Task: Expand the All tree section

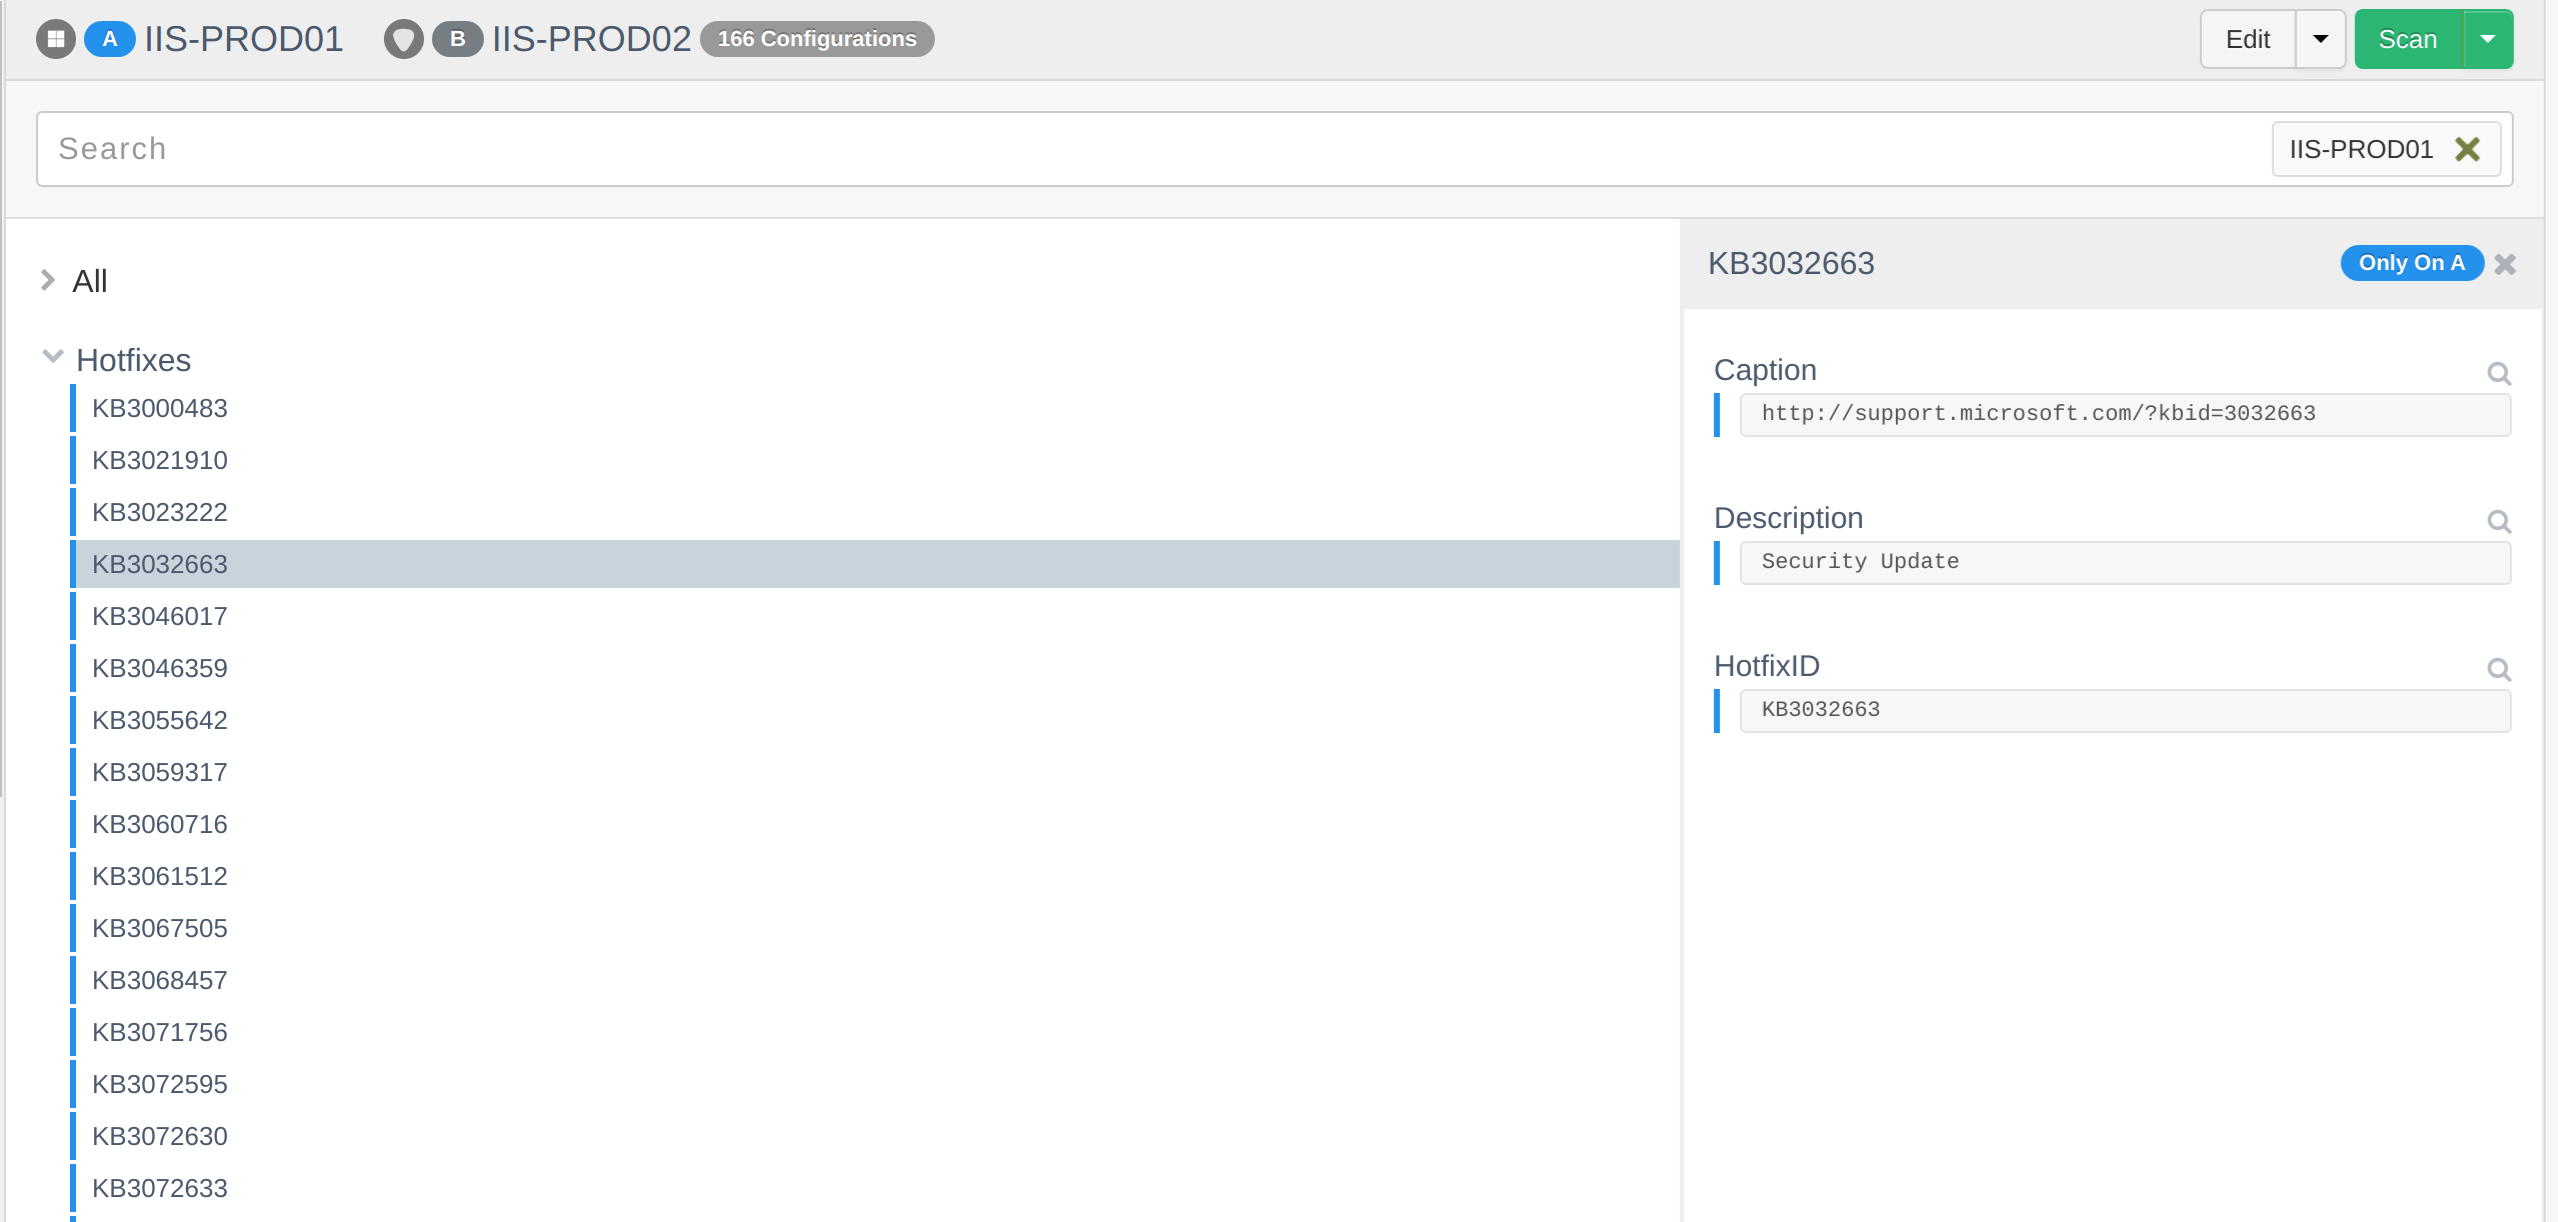Action: [x=47, y=280]
